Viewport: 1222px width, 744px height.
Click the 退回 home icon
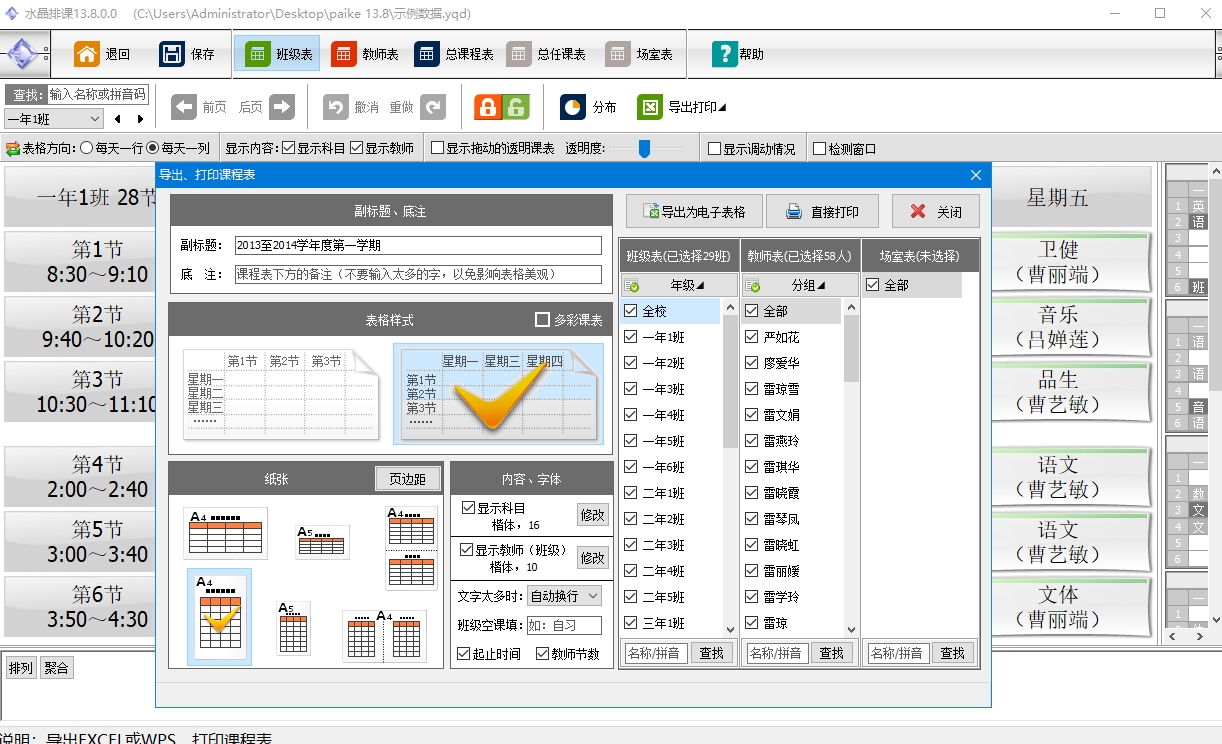pyautogui.click(x=87, y=54)
